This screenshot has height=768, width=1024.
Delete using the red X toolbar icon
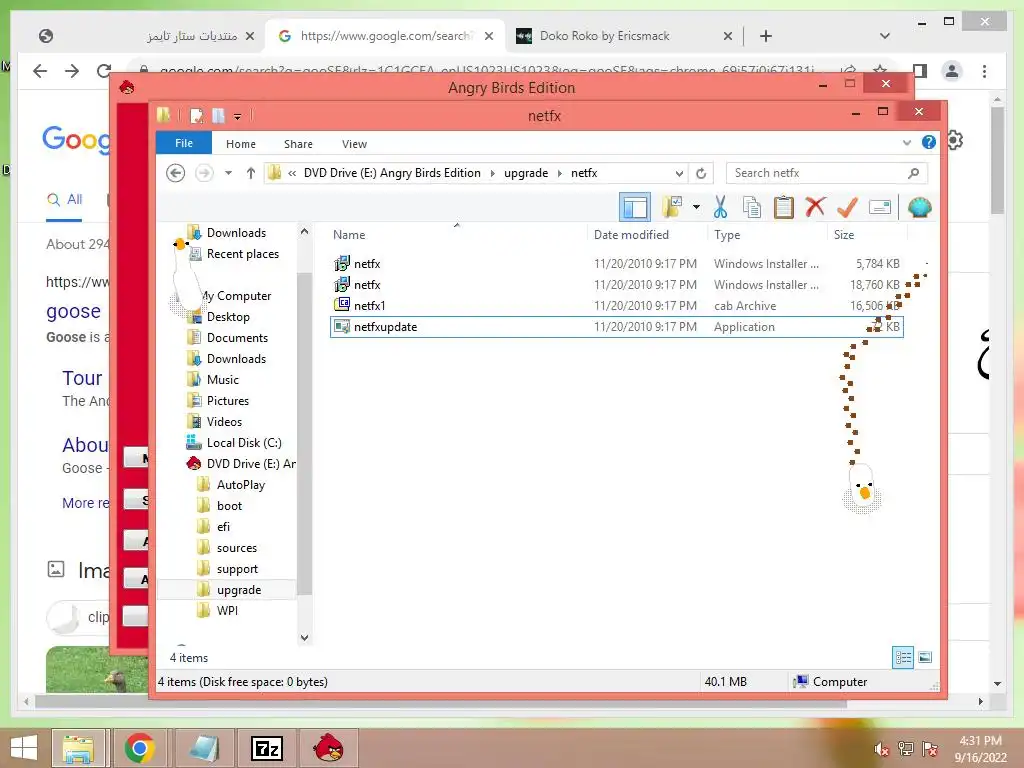coord(815,208)
